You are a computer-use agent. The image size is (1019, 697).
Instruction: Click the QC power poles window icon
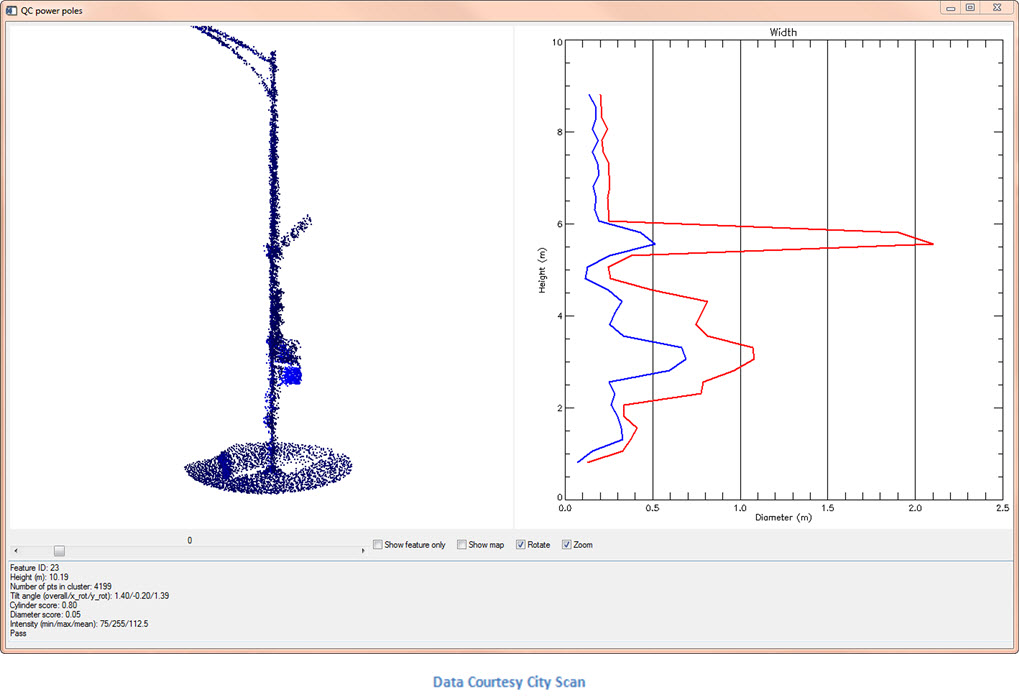tap(11, 8)
